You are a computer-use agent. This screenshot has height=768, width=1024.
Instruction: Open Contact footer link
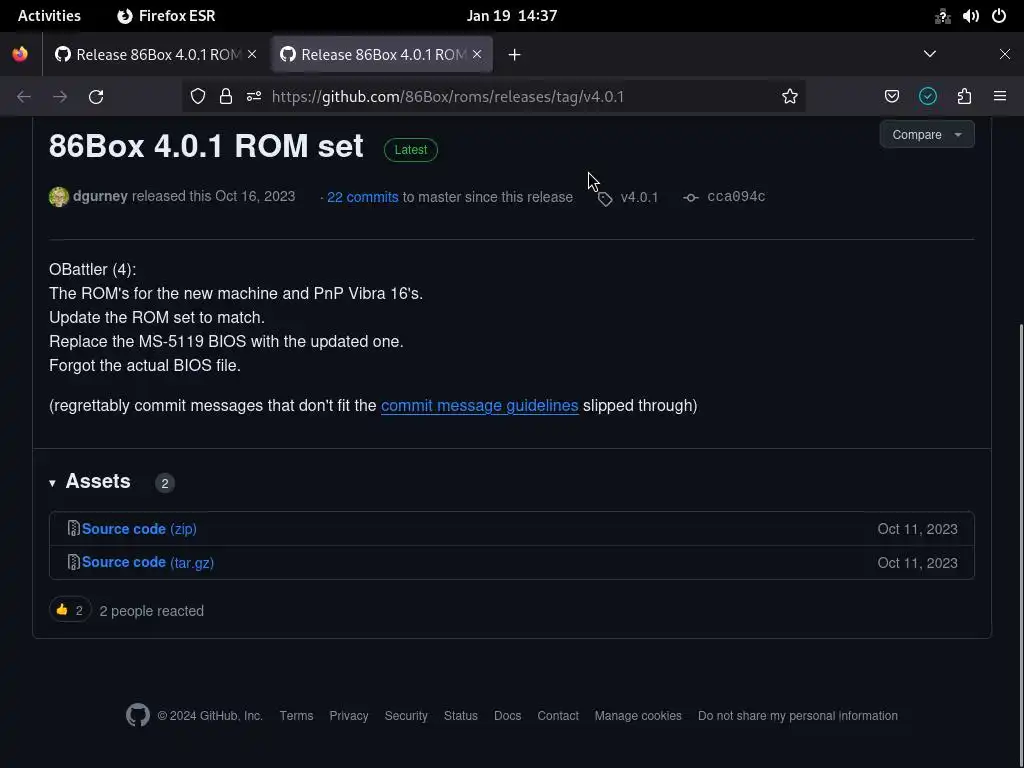(558, 716)
